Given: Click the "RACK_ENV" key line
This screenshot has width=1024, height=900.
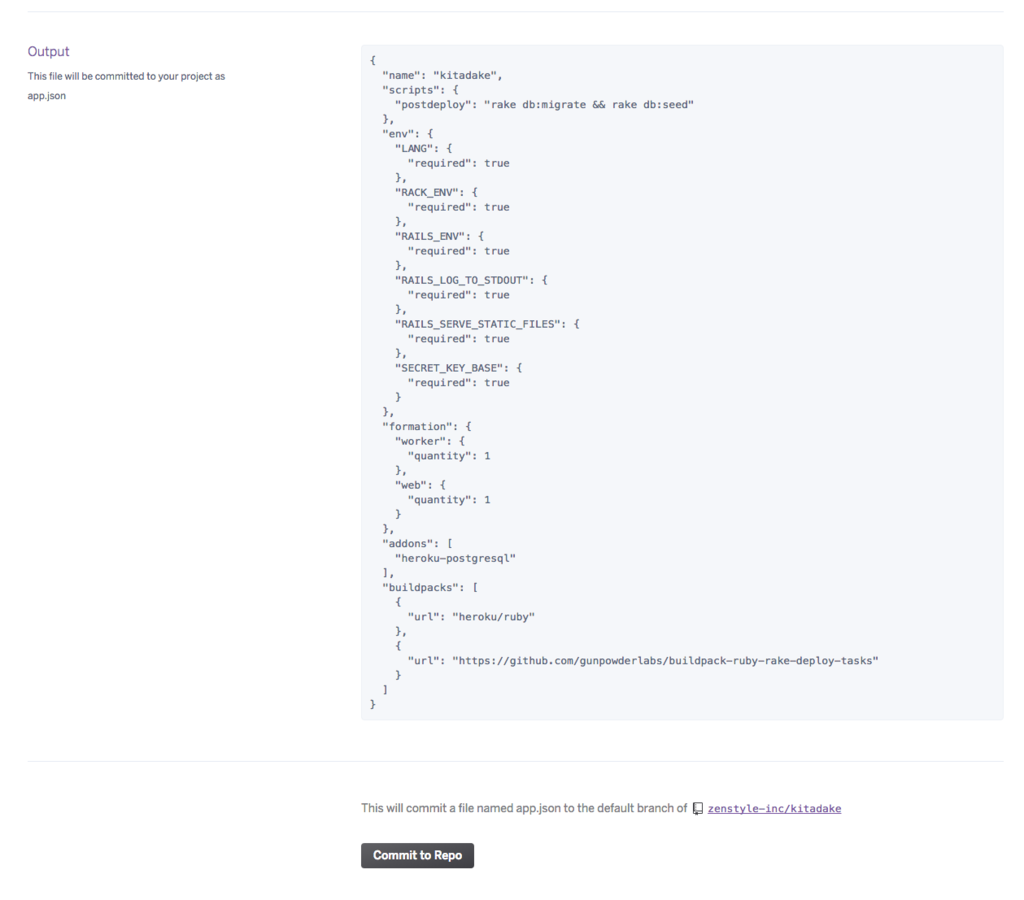Looking at the screenshot, I should pos(436,192).
